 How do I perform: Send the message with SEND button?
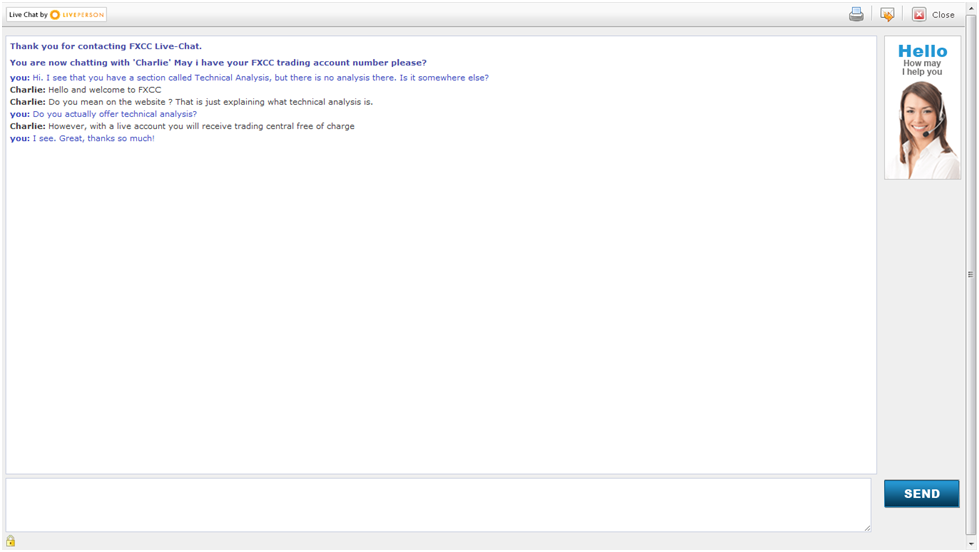pyautogui.click(x=922, y=493)
